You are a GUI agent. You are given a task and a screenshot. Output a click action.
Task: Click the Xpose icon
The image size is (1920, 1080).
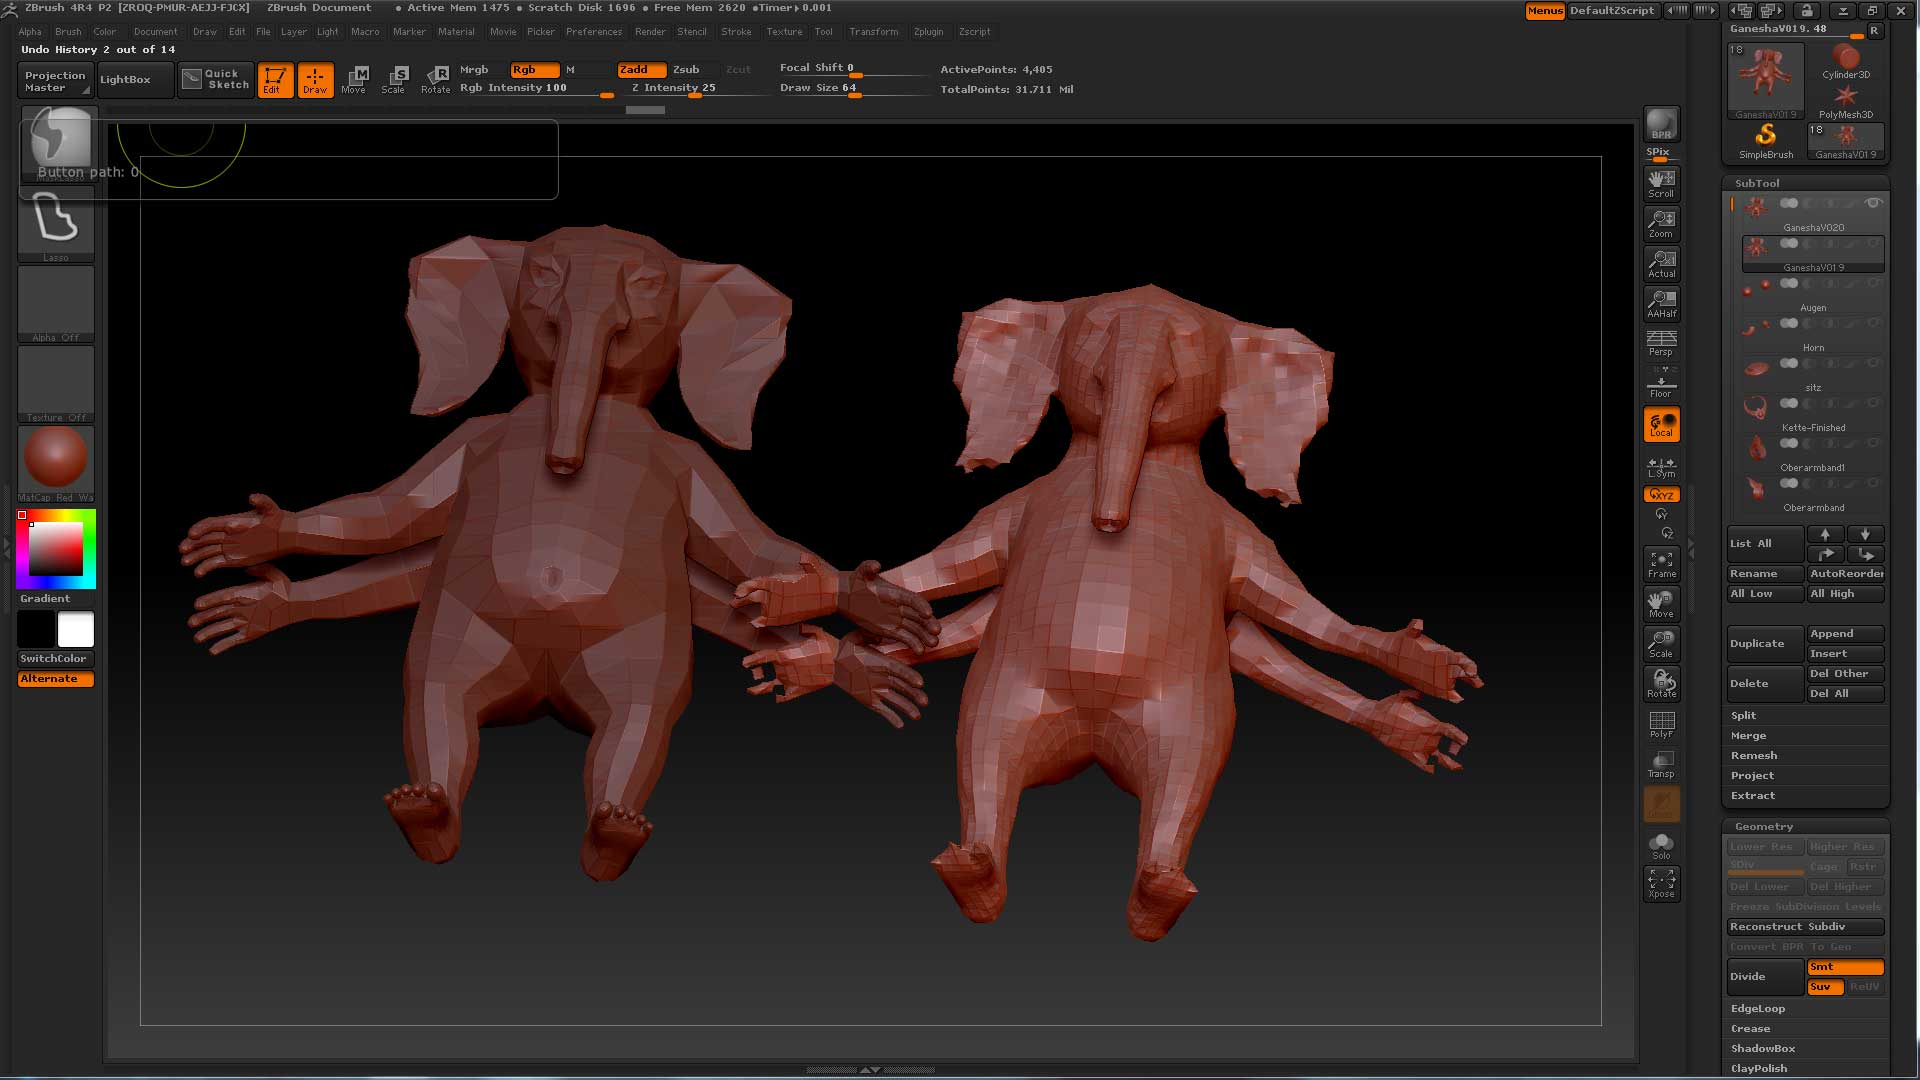point(1661,883)
